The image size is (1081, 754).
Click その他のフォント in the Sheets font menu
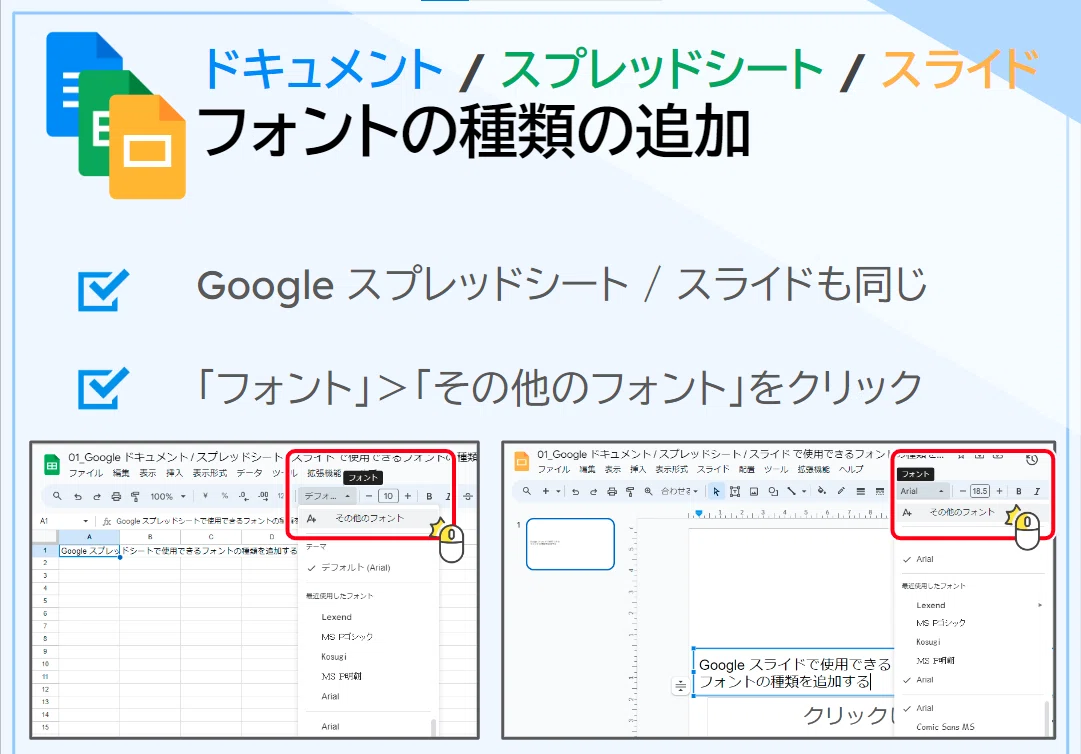pos(370,518)
